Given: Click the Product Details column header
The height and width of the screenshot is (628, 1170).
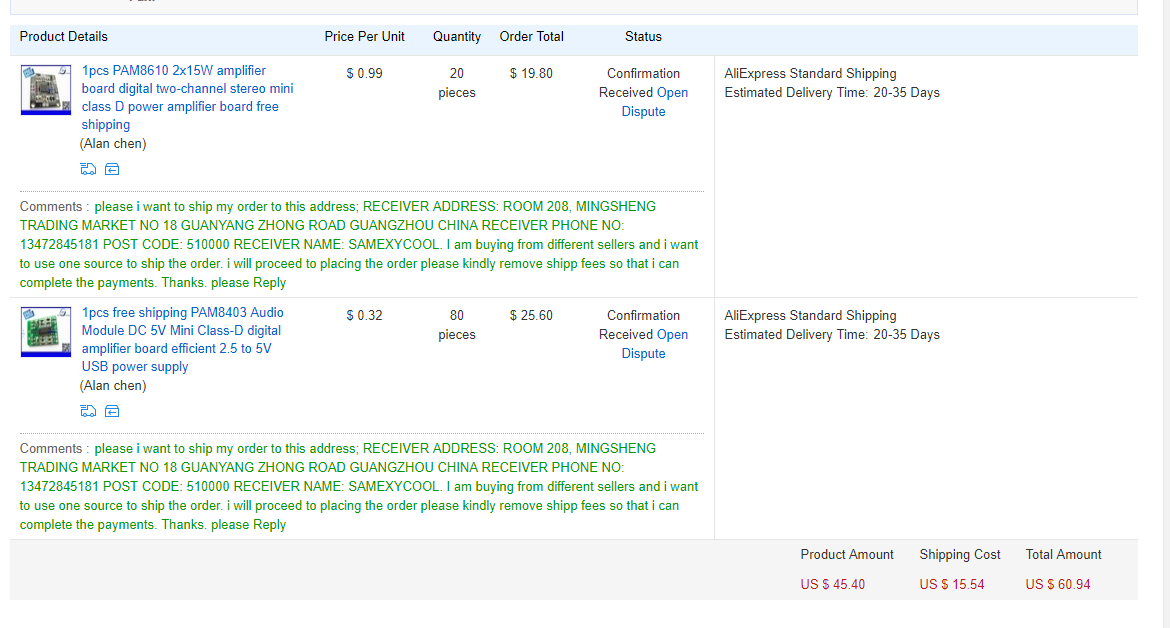Looking at the screenshot, I should 64,37.
